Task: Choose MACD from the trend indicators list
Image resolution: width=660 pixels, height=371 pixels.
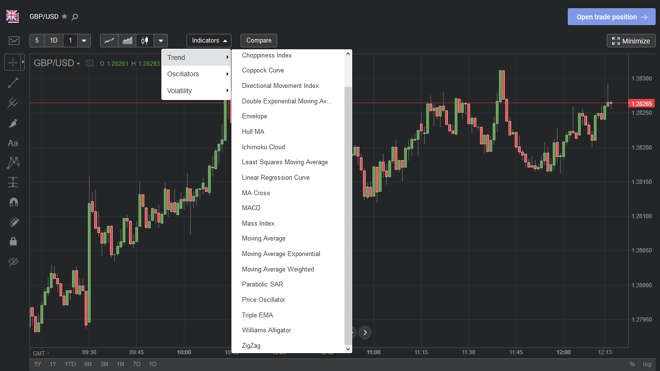Action: [251, 208]
